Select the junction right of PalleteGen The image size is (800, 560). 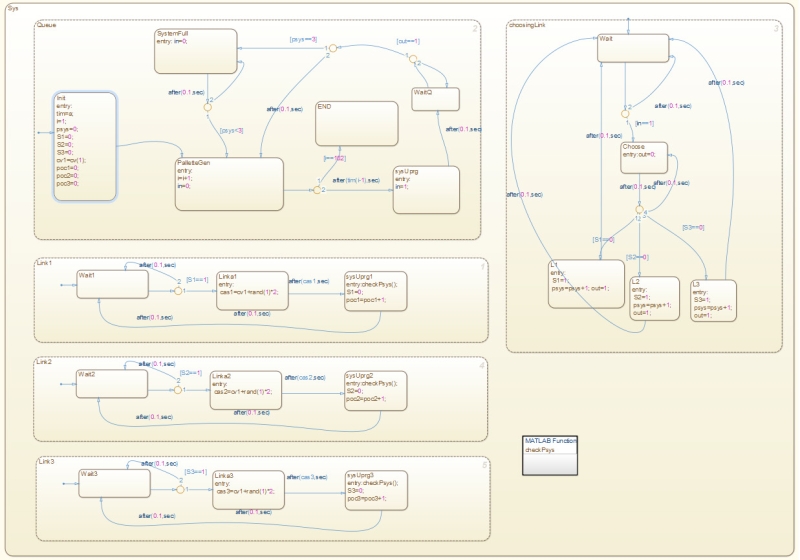[x=317, y=190]
